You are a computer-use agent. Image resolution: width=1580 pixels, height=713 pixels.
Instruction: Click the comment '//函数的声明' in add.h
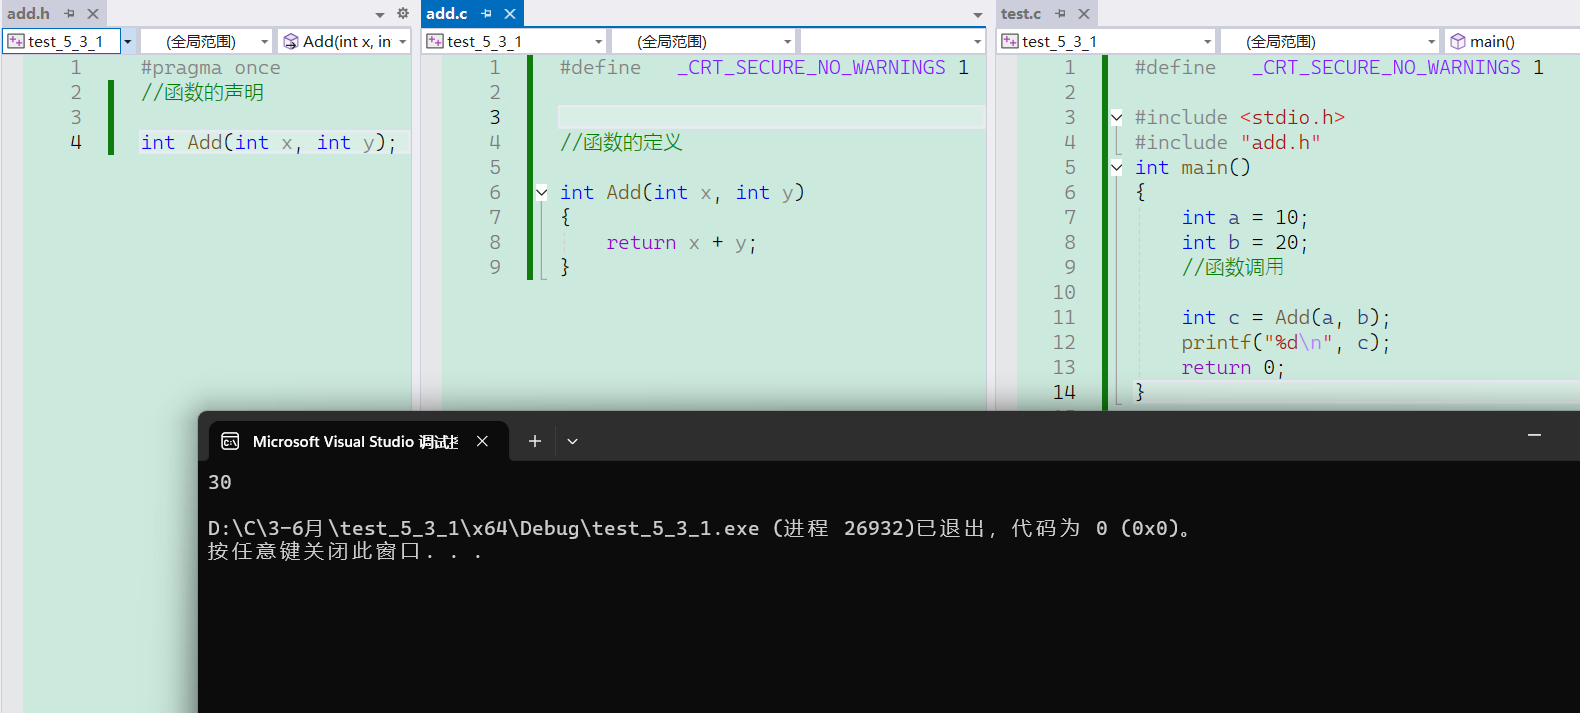202,92
